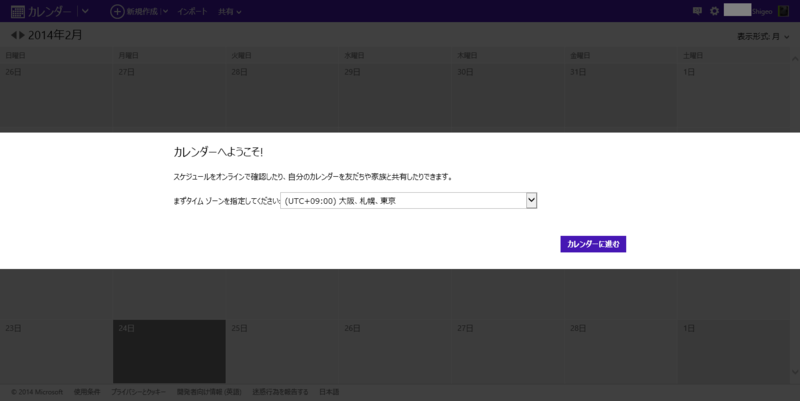This screenshot has height=401, width=800.
Task: Go to next month arrow
Action: pyautogui.click(x=21, y=35)
